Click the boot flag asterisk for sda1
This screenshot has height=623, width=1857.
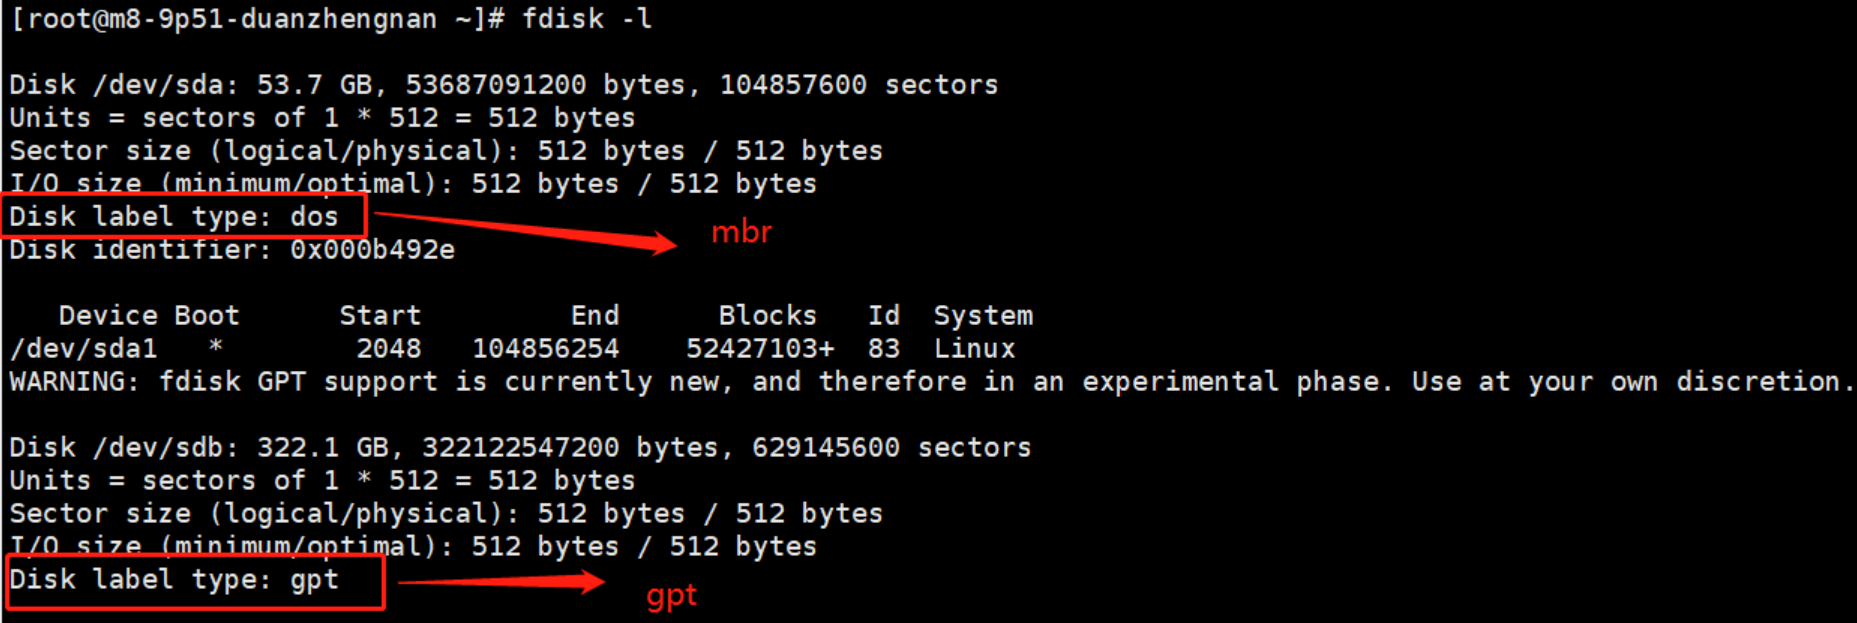point(215,348)
